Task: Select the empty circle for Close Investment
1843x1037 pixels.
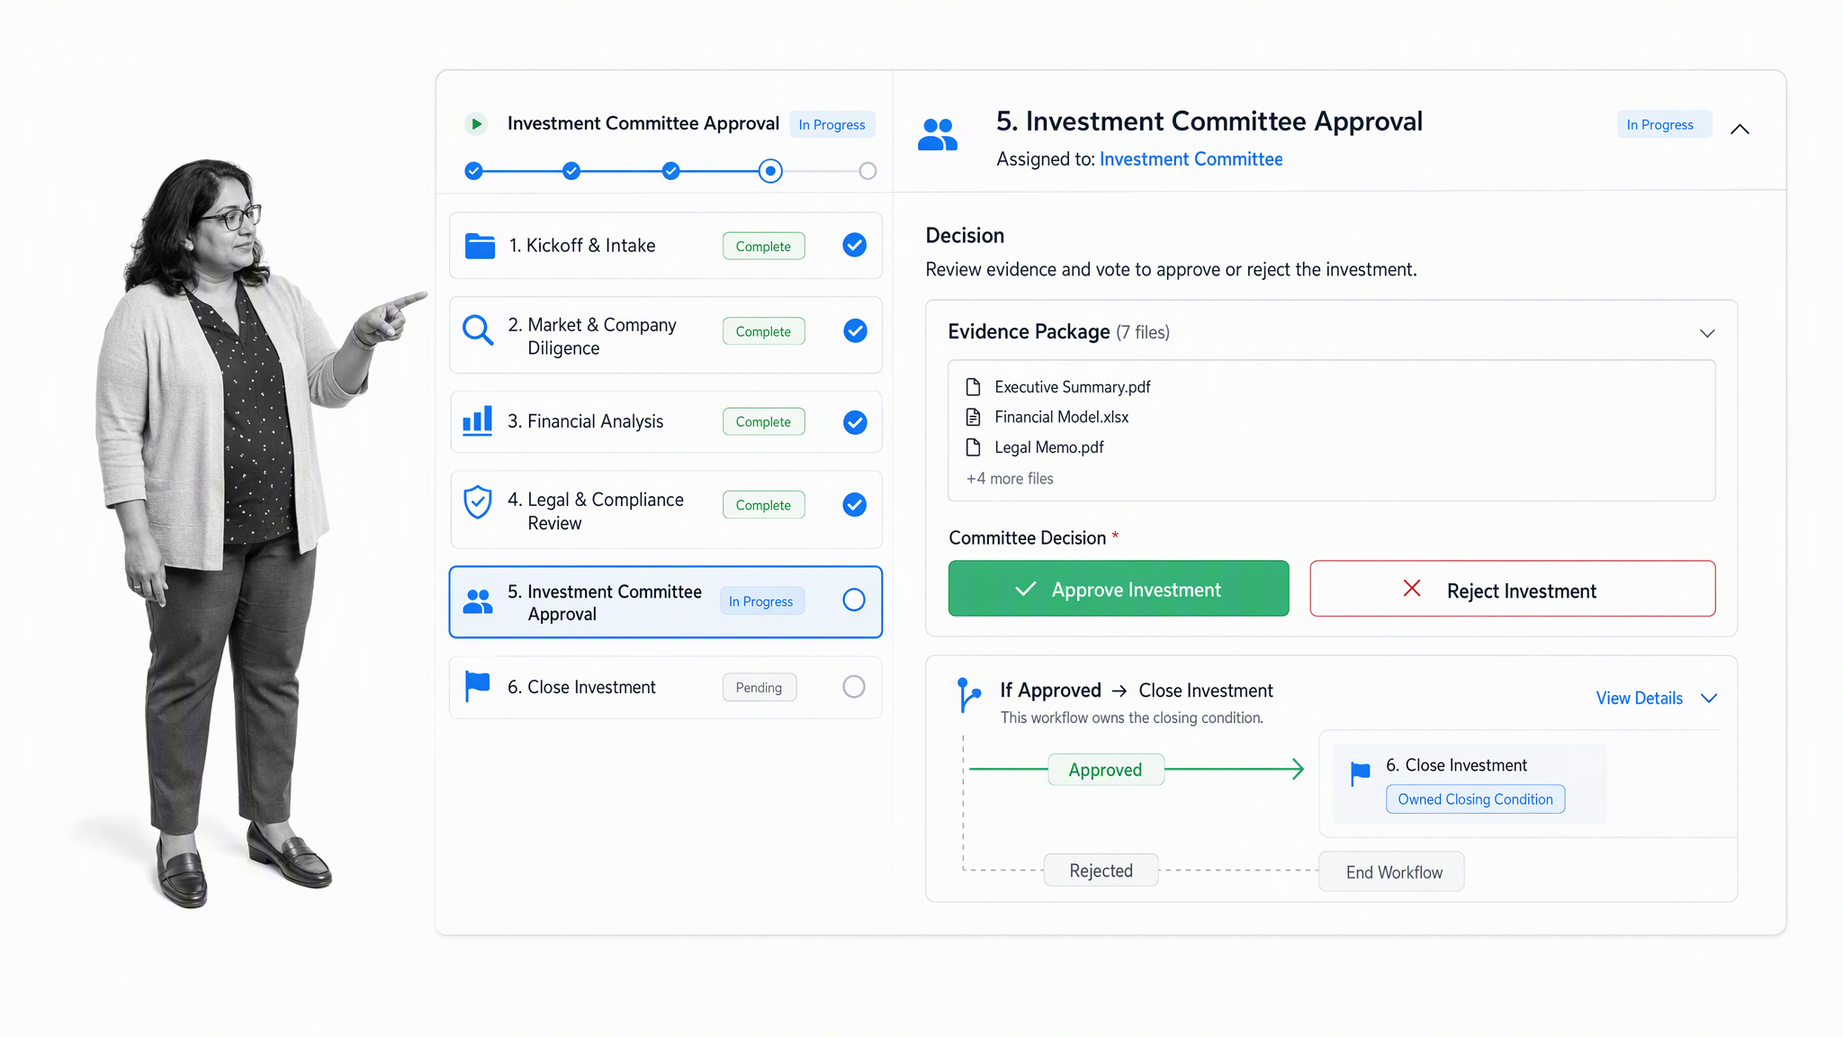Action: click(x=854, y=687)
